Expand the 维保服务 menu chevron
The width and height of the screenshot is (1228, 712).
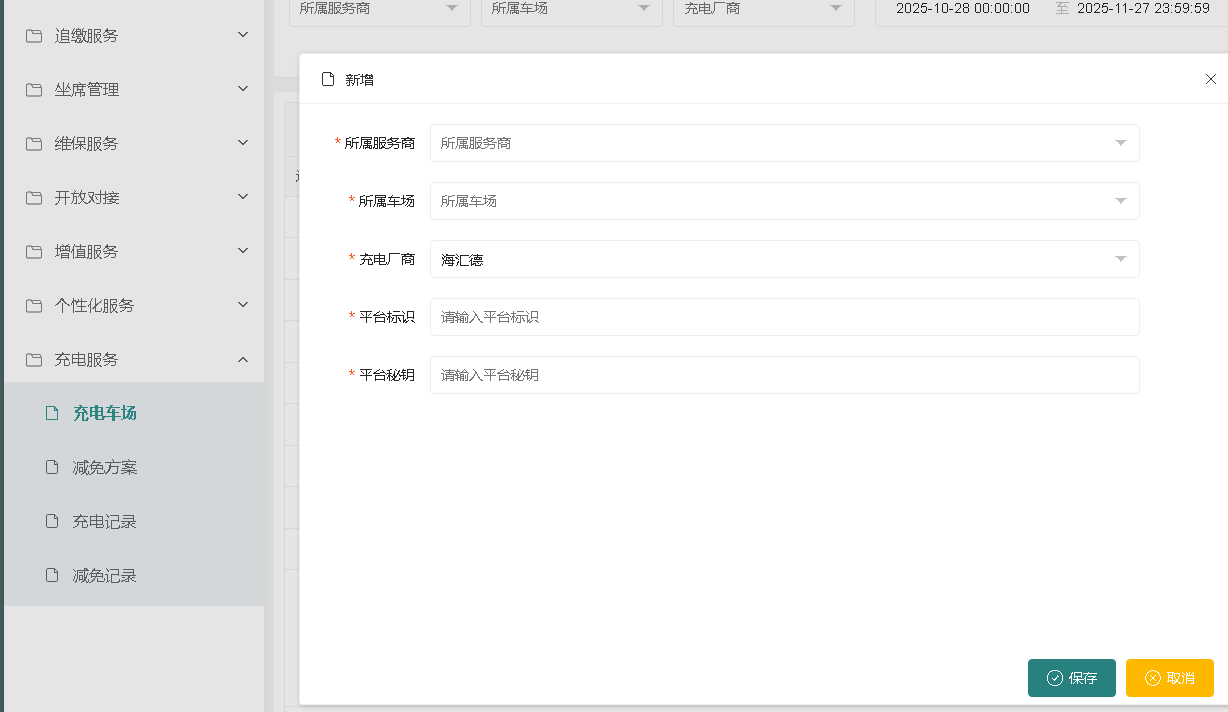pos(243,143)
